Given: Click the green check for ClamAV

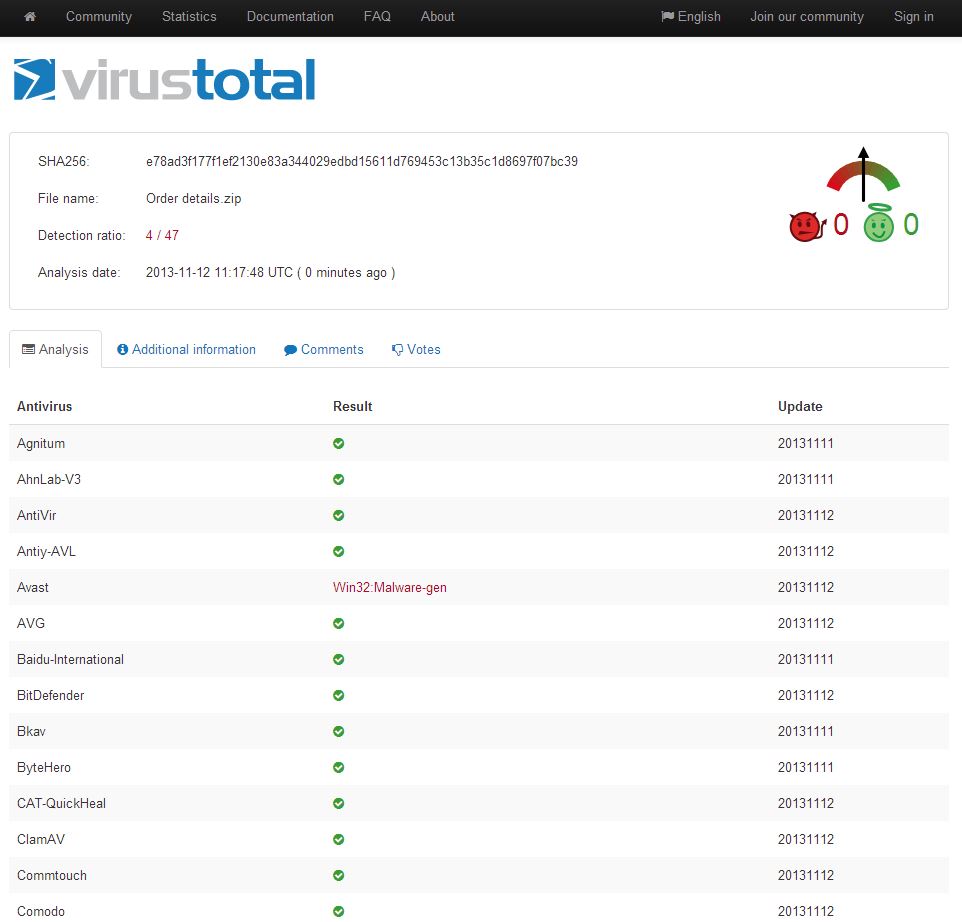Looking at the screenshot, I should tap(339, 839).
